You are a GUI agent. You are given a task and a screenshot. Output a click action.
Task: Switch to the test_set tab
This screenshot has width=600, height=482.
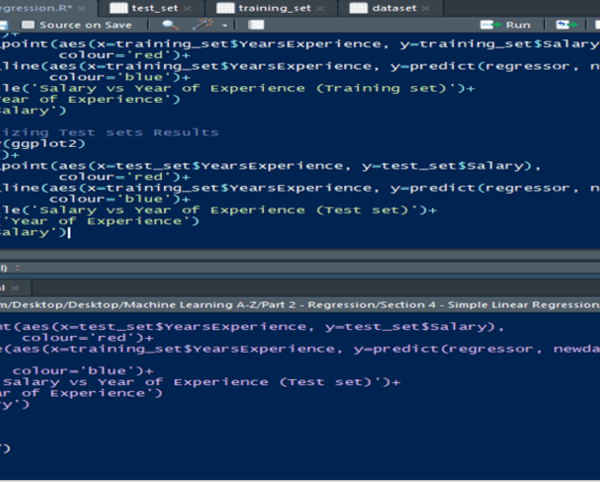[155, 7]
